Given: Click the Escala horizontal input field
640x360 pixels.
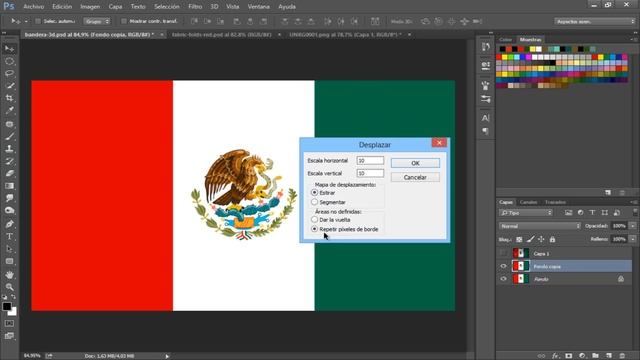Looking at the screenshot, I should click(x=370, y=160).
